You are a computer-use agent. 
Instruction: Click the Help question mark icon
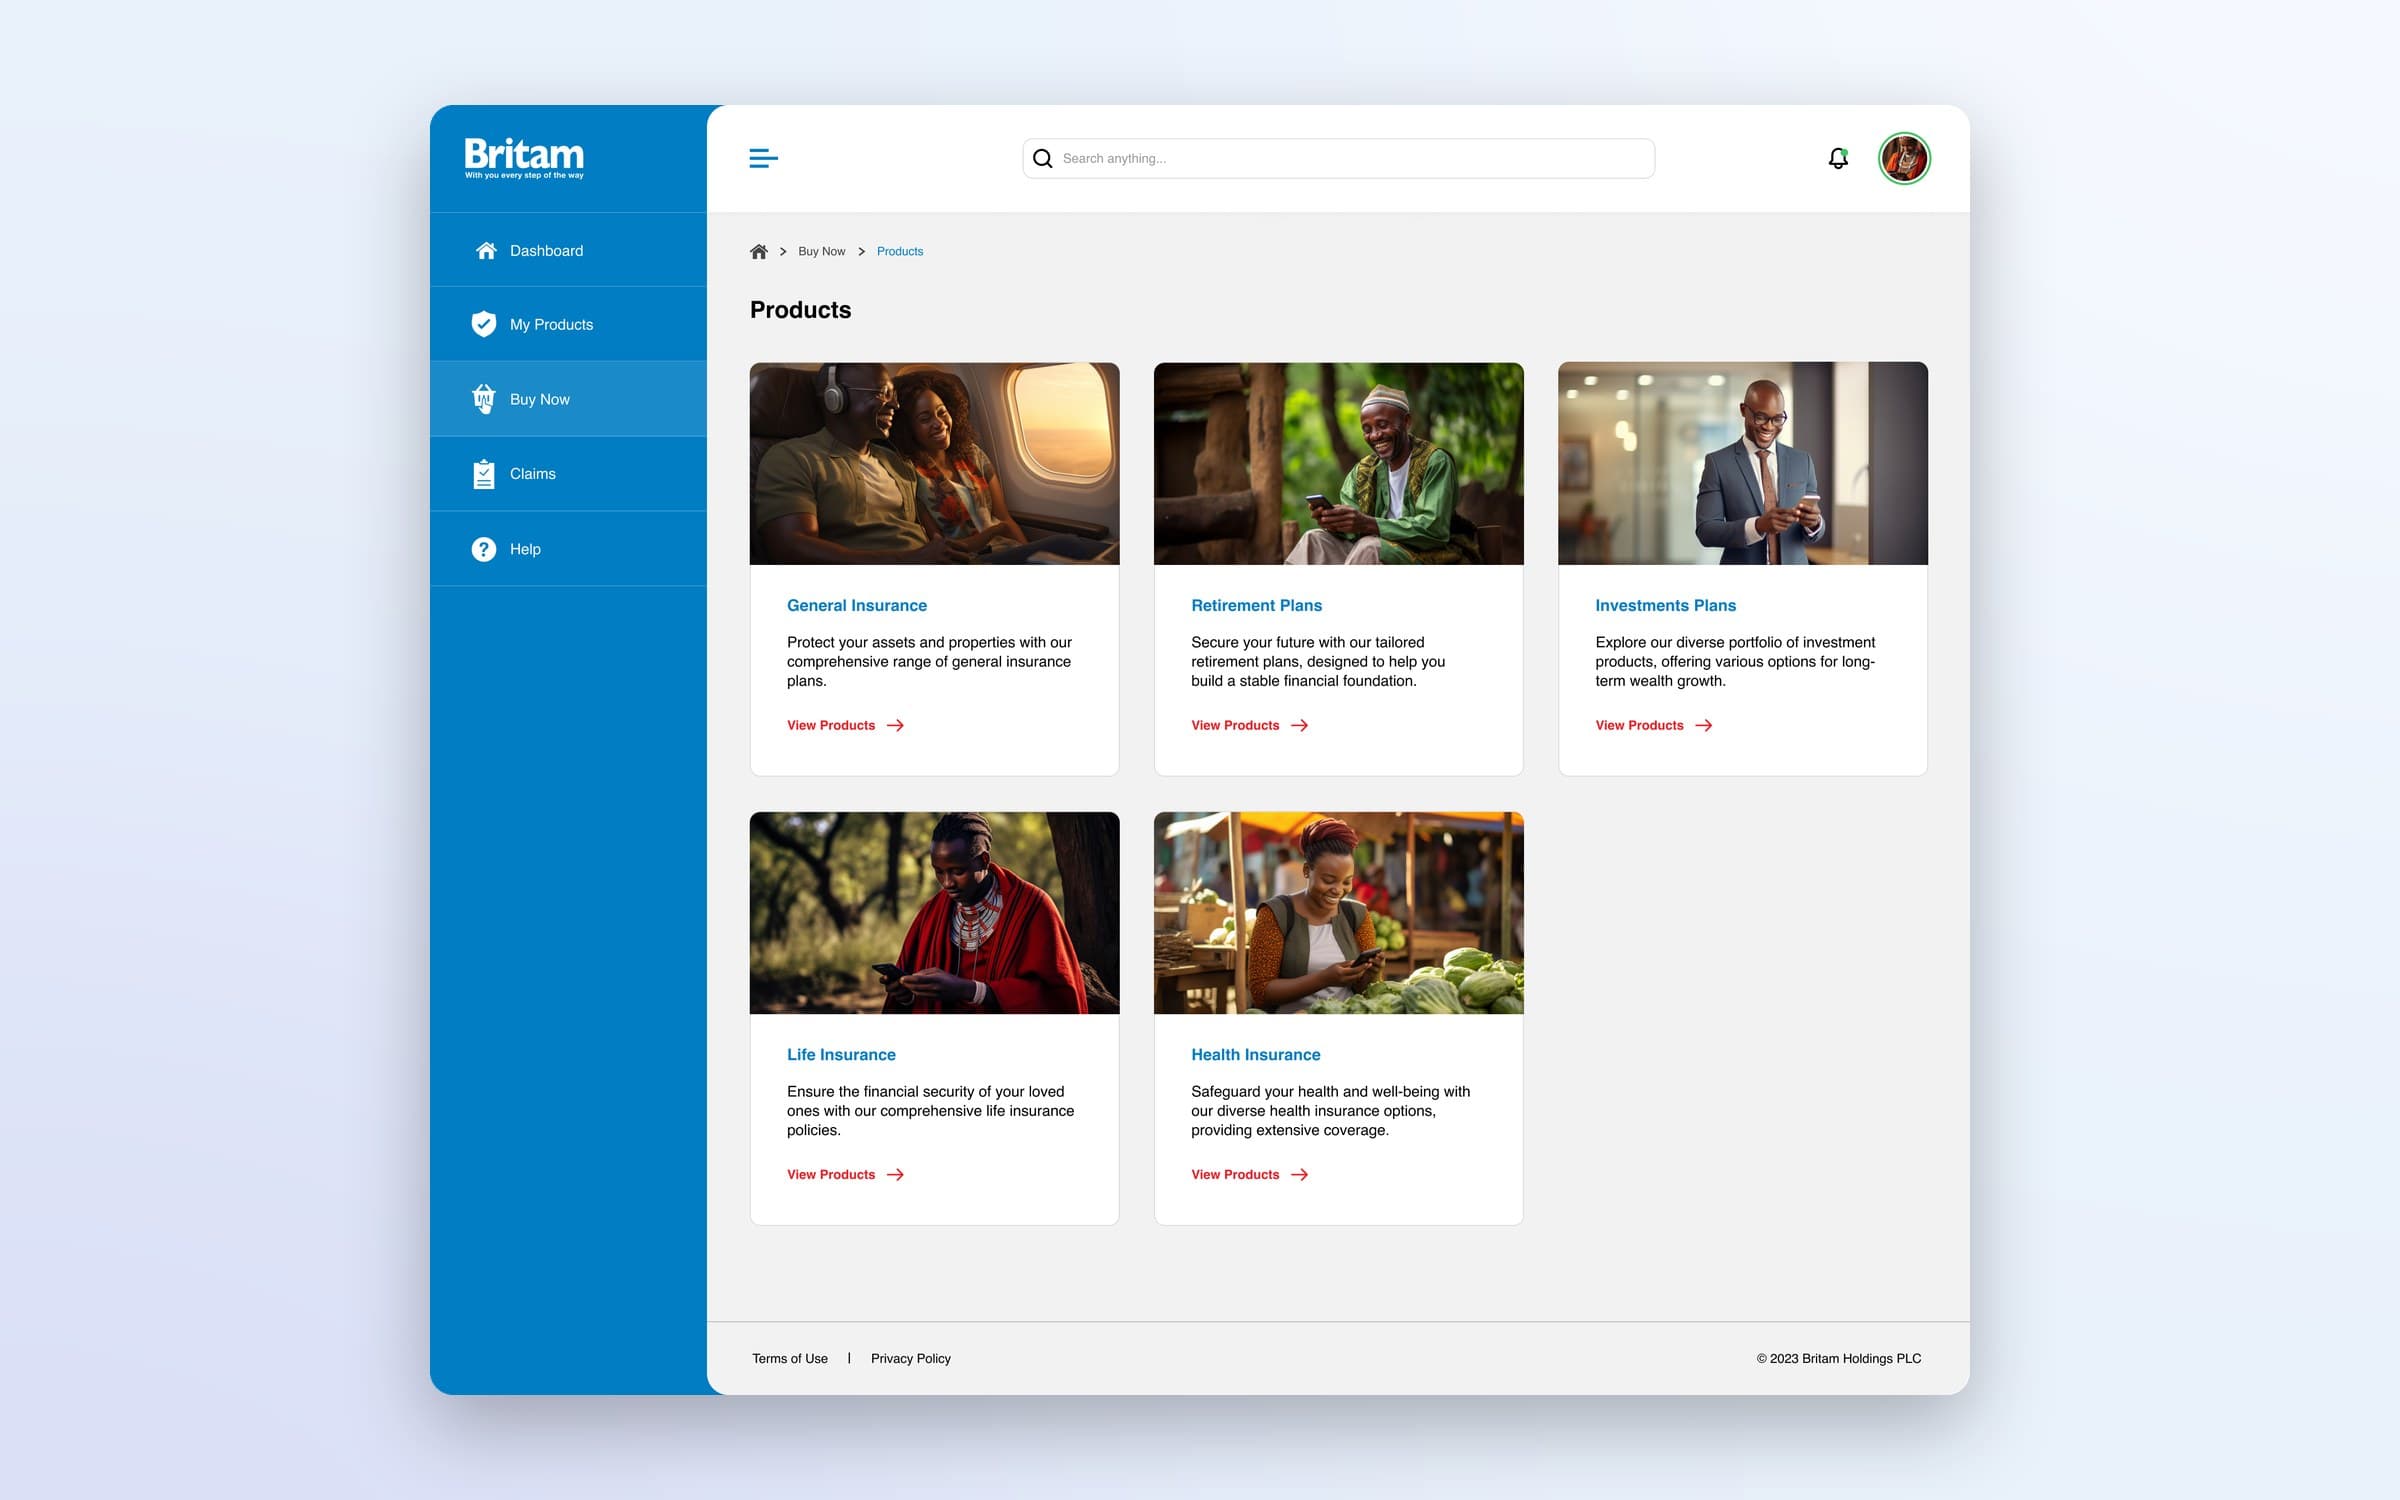[484, 549]
